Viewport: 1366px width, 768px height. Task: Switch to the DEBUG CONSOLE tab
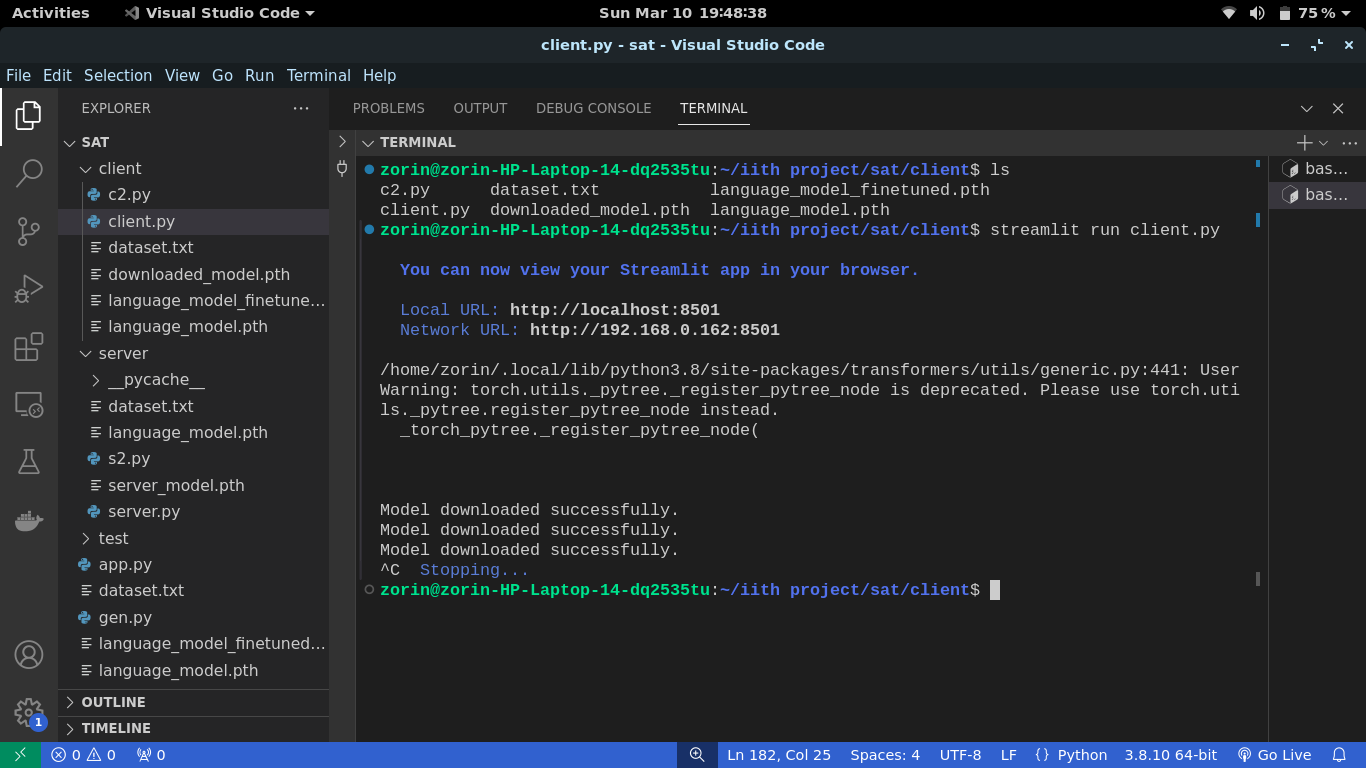593,108
